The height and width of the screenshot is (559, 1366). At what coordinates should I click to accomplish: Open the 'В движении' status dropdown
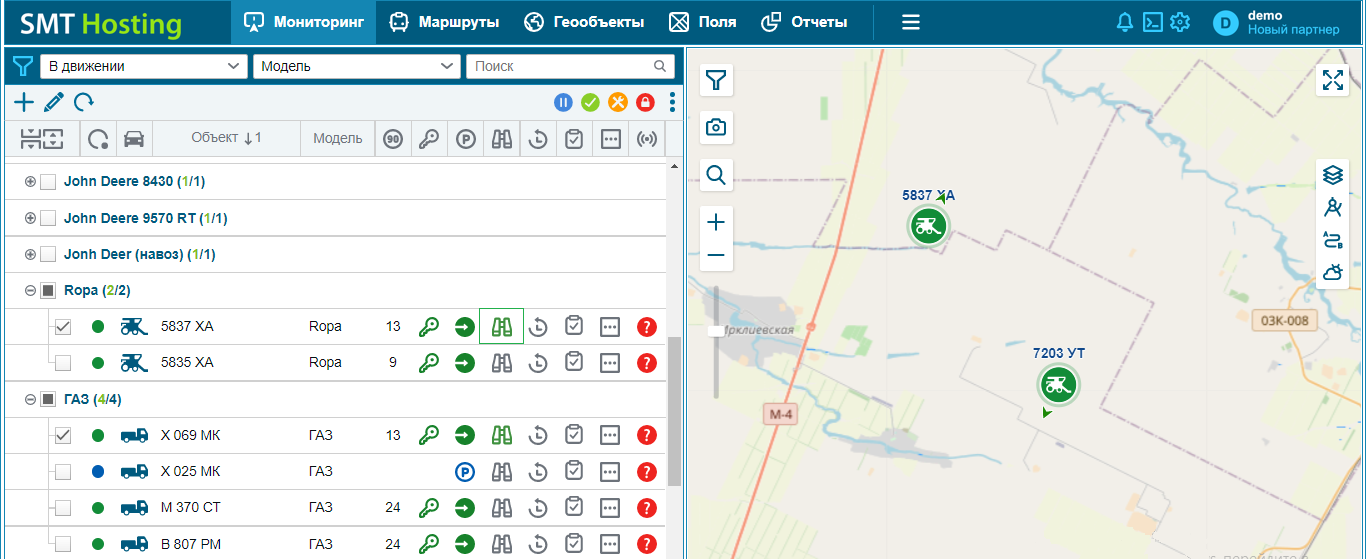[x=144, y=66]
